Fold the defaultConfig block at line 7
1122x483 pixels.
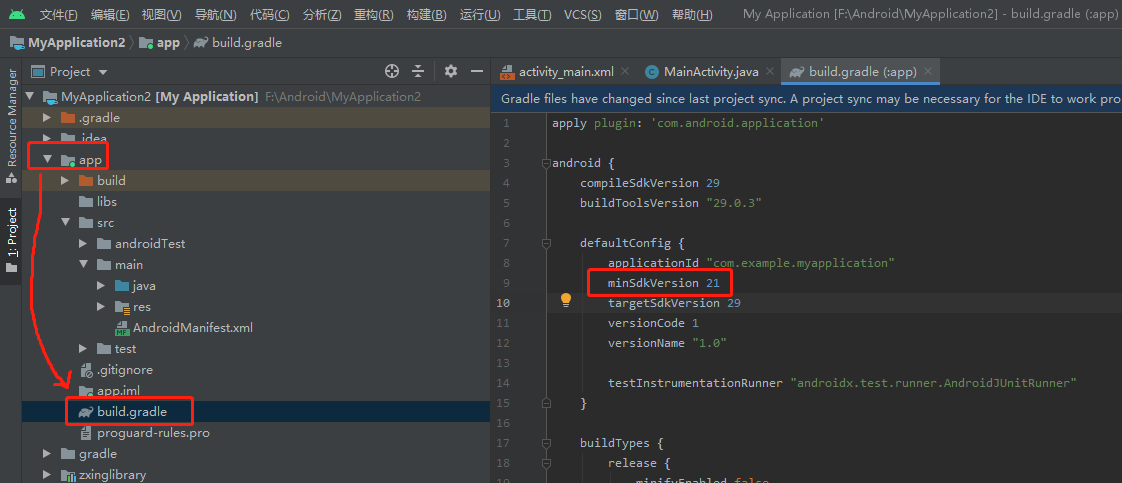click(x=546, y=243)
